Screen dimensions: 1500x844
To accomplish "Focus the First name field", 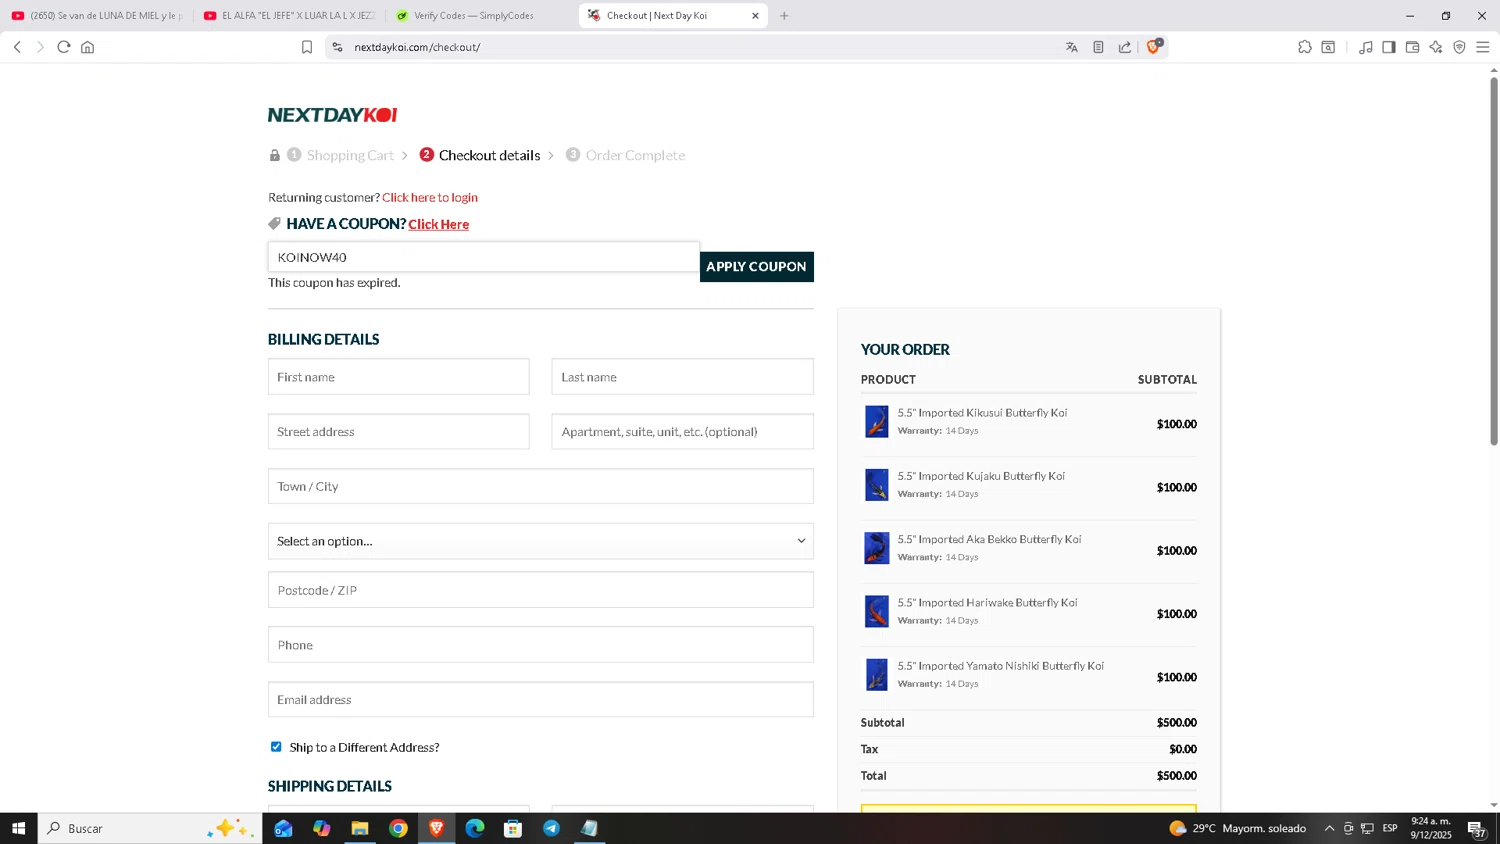I will (399, 377).
